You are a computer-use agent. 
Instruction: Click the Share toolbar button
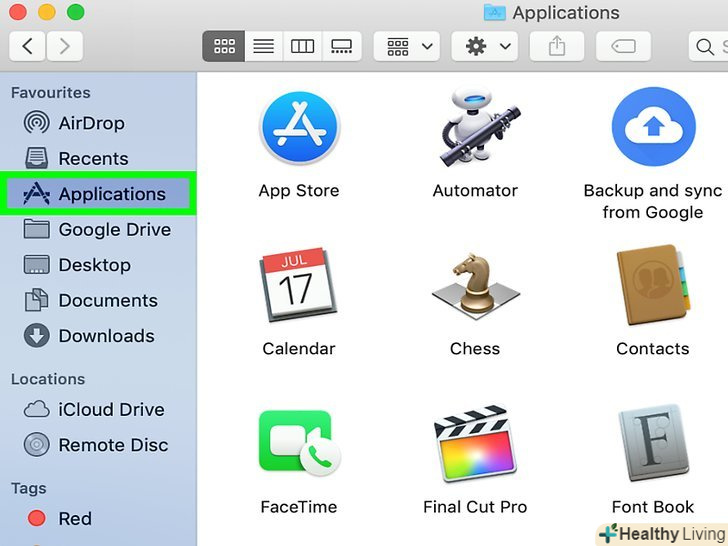pyautogui.click(x=557, y=46)
